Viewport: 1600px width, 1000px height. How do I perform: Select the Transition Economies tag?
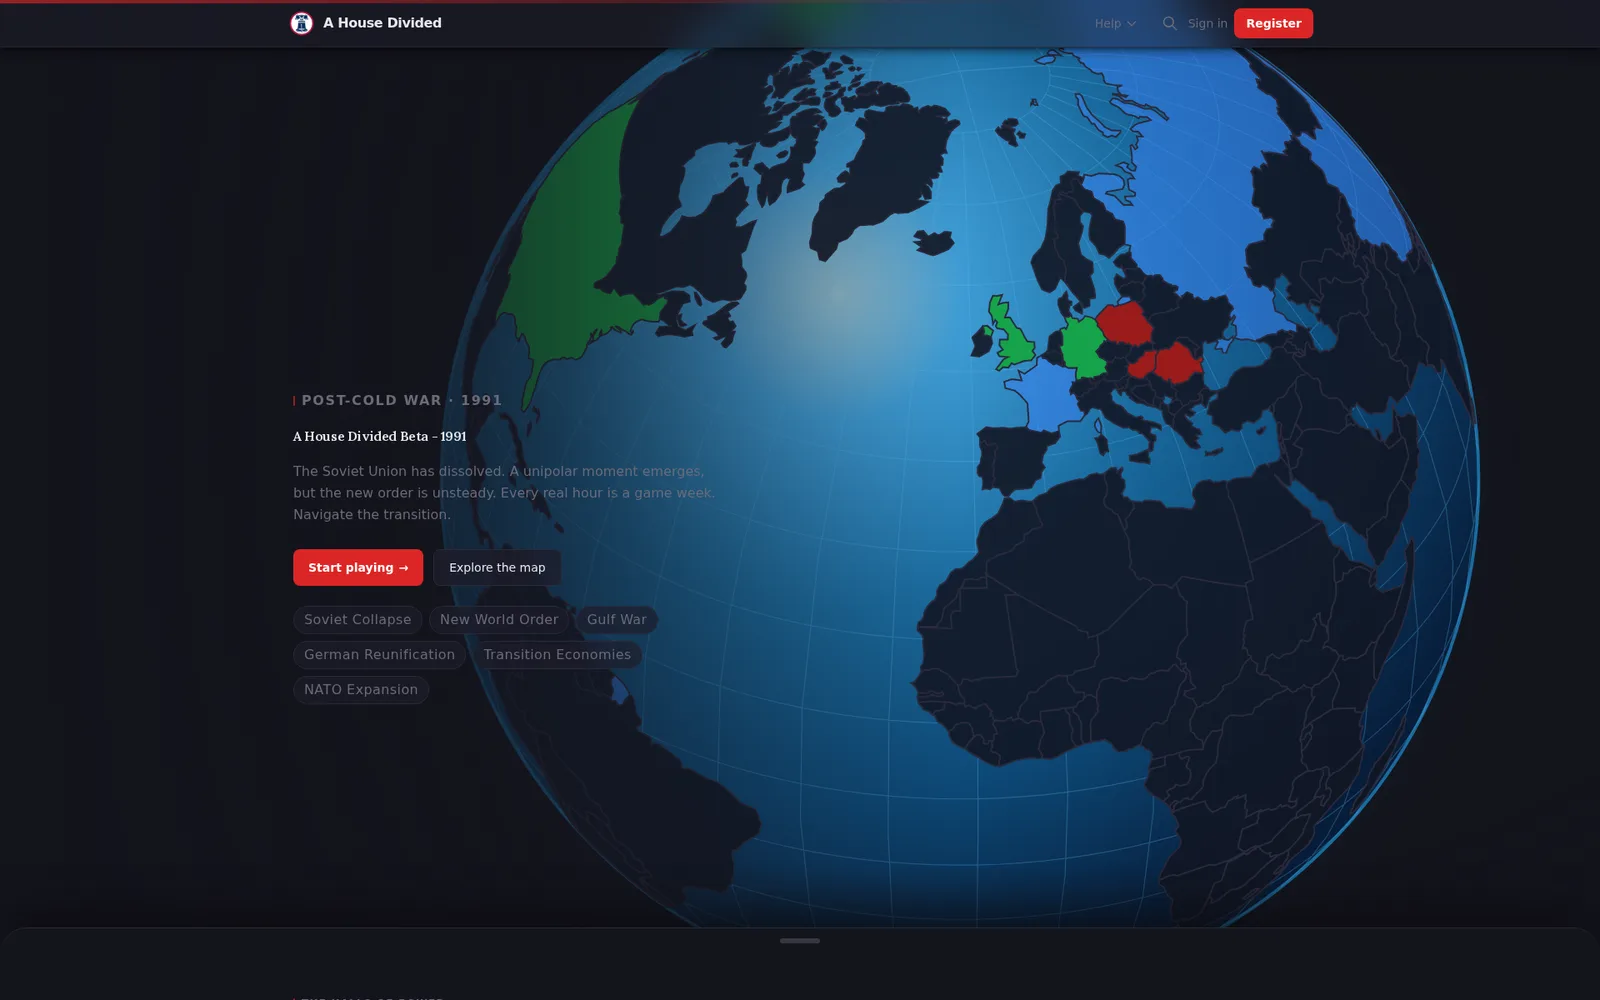[x=557, y=655]
